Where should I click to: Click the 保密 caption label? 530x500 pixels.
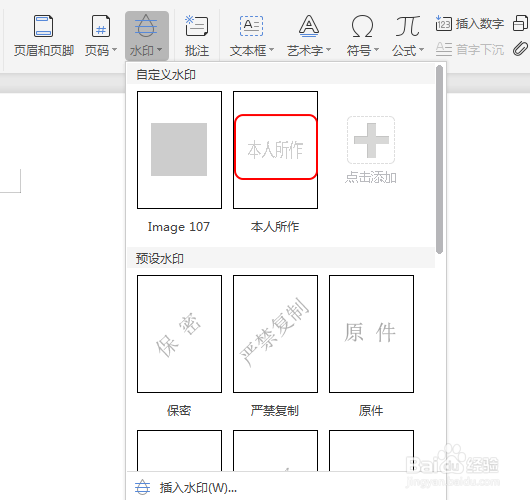coord(179,411)
